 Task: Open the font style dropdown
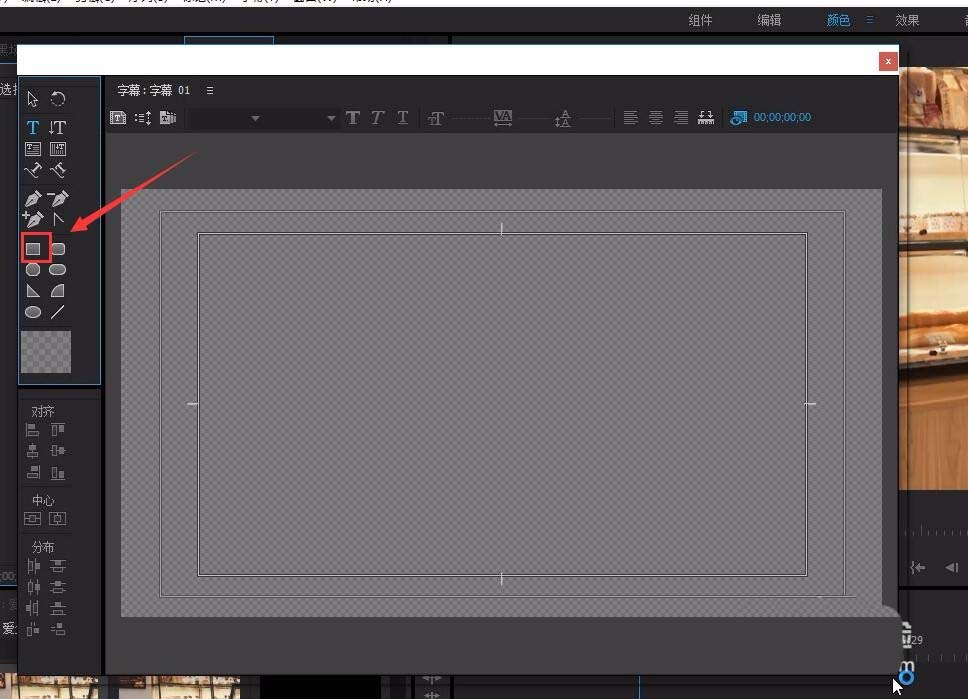coord(302,118)
